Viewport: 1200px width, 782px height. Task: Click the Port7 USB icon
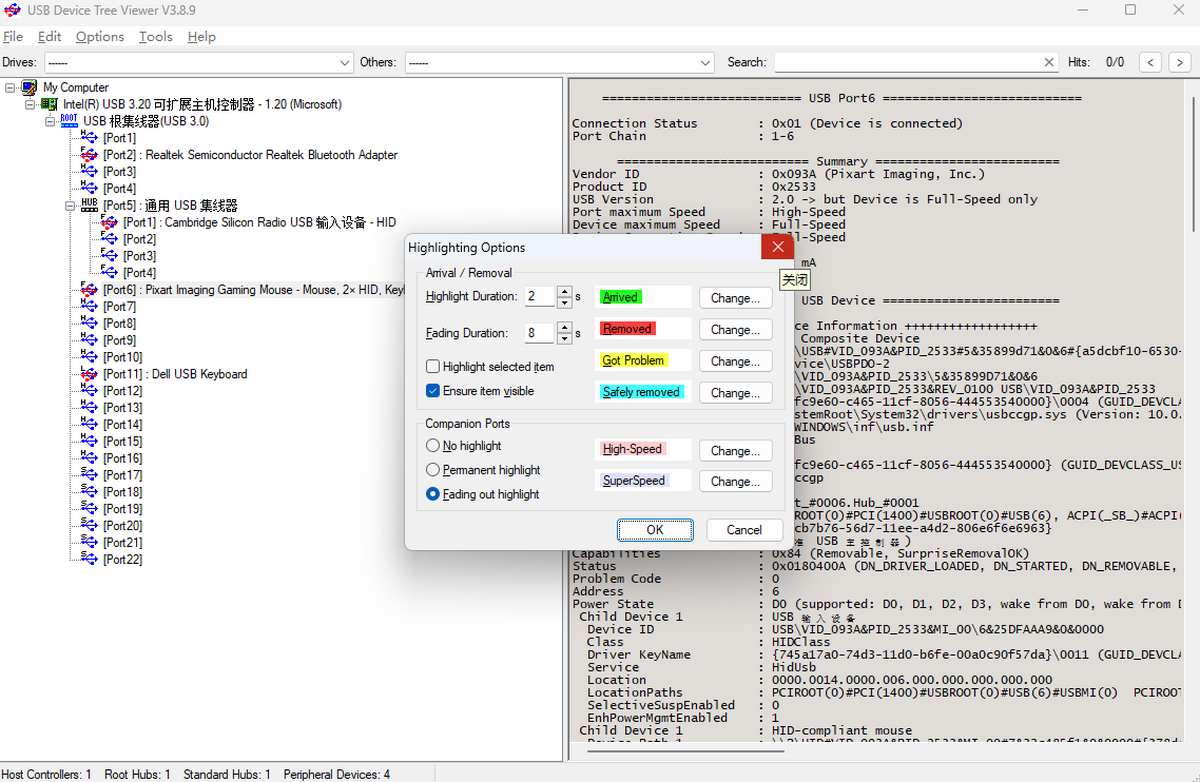tap(89, 306)
